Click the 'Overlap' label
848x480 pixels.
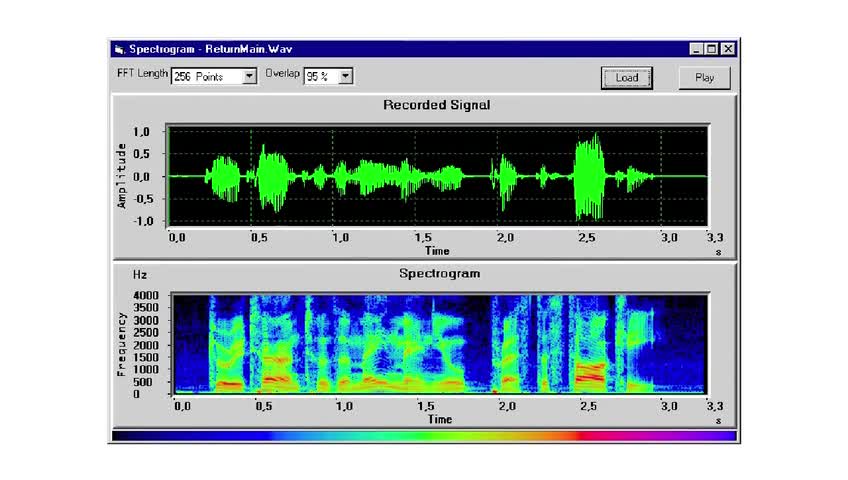coord(282,73)
